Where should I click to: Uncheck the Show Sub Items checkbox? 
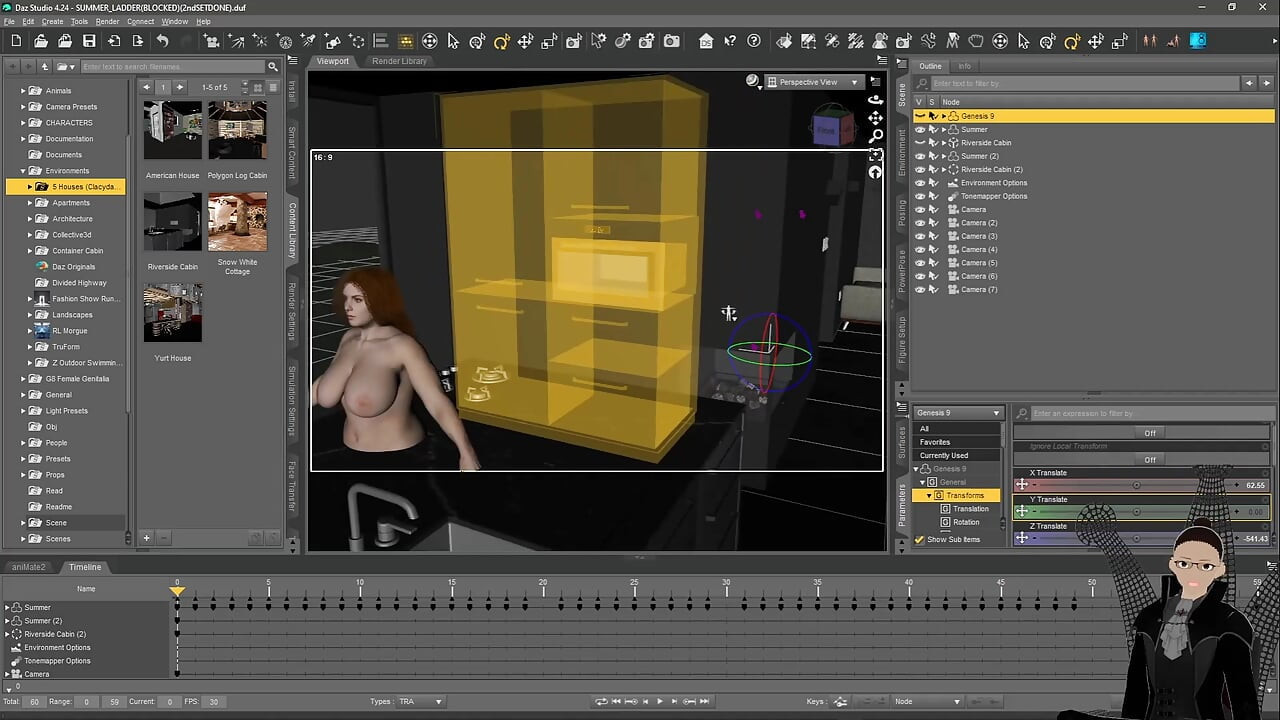click(x=920, y=540)
